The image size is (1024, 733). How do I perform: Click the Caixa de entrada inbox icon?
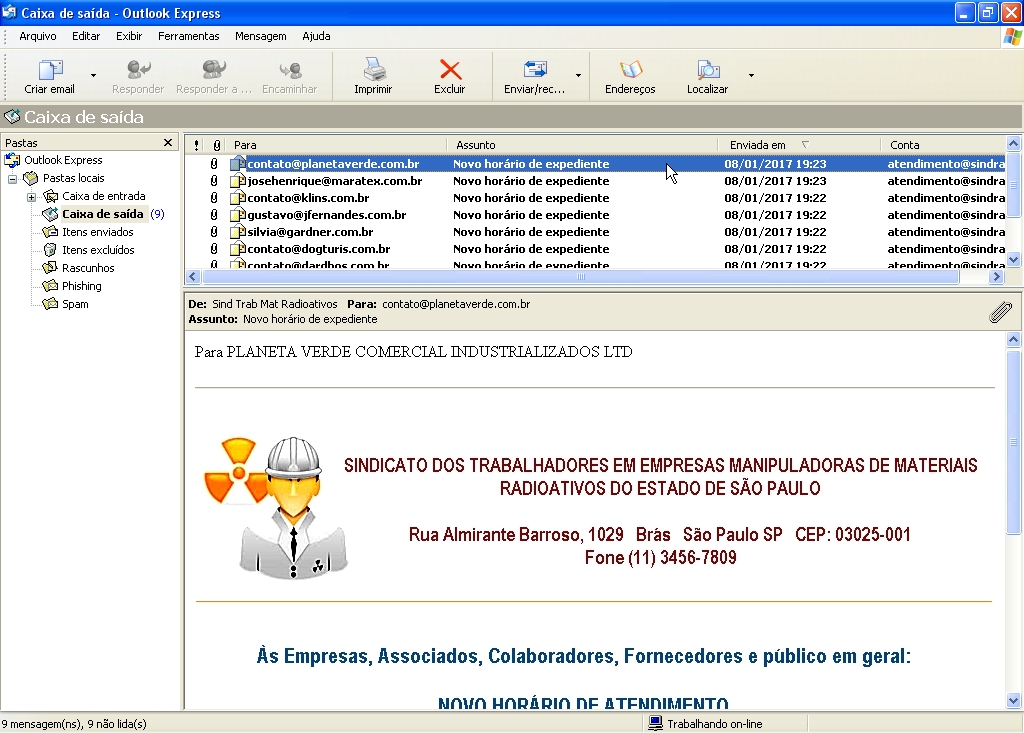coord(50,196)
